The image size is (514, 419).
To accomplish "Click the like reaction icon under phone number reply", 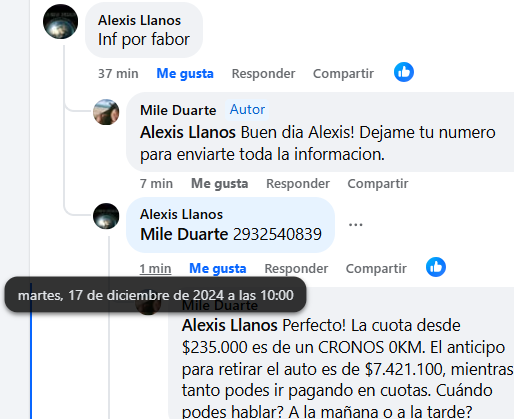I will [x=436, y=267].
